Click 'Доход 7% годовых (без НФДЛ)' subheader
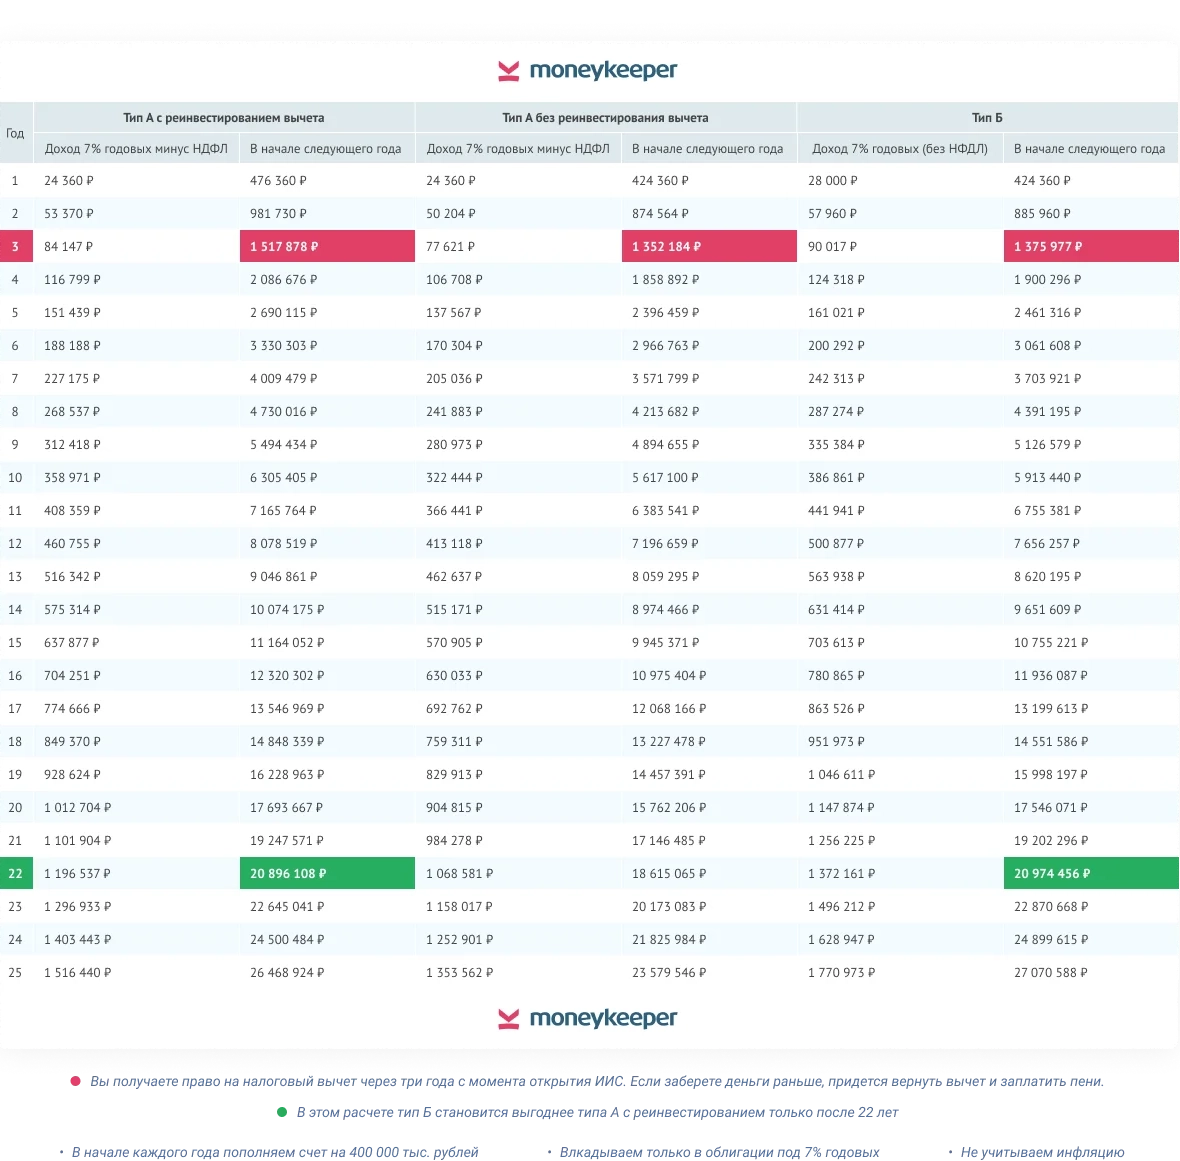 pos(899,148)
